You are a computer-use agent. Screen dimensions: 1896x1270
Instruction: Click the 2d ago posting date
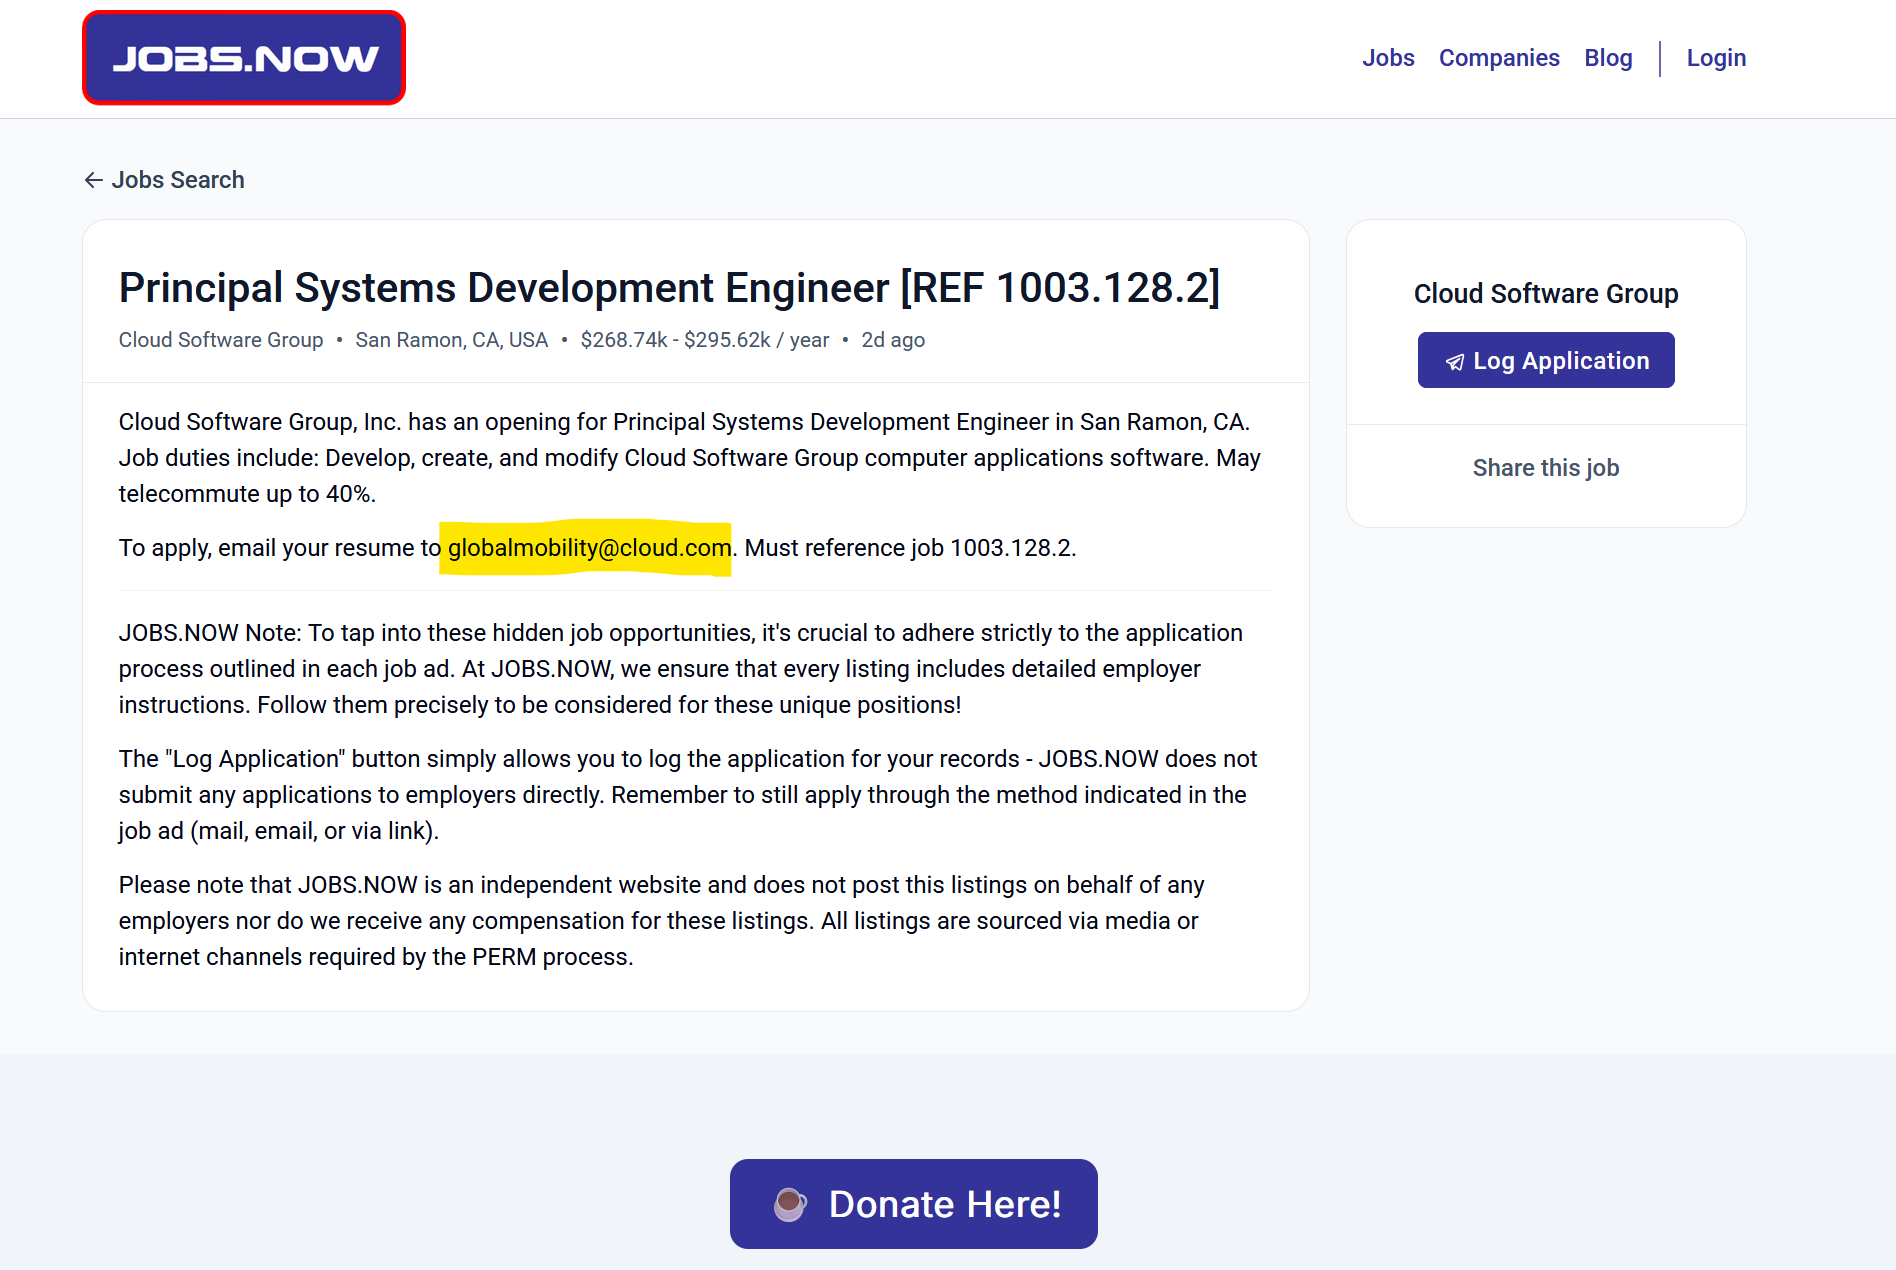tap(892, 340)
